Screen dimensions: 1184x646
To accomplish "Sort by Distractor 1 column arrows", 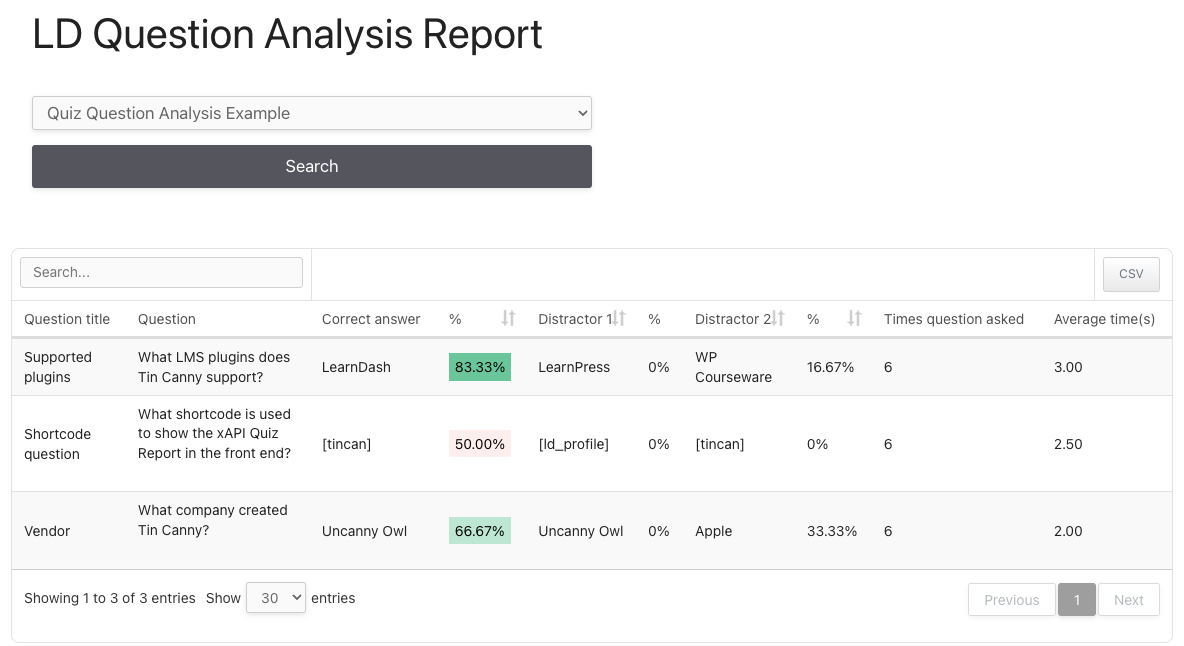I will click(x=619, y=319).
